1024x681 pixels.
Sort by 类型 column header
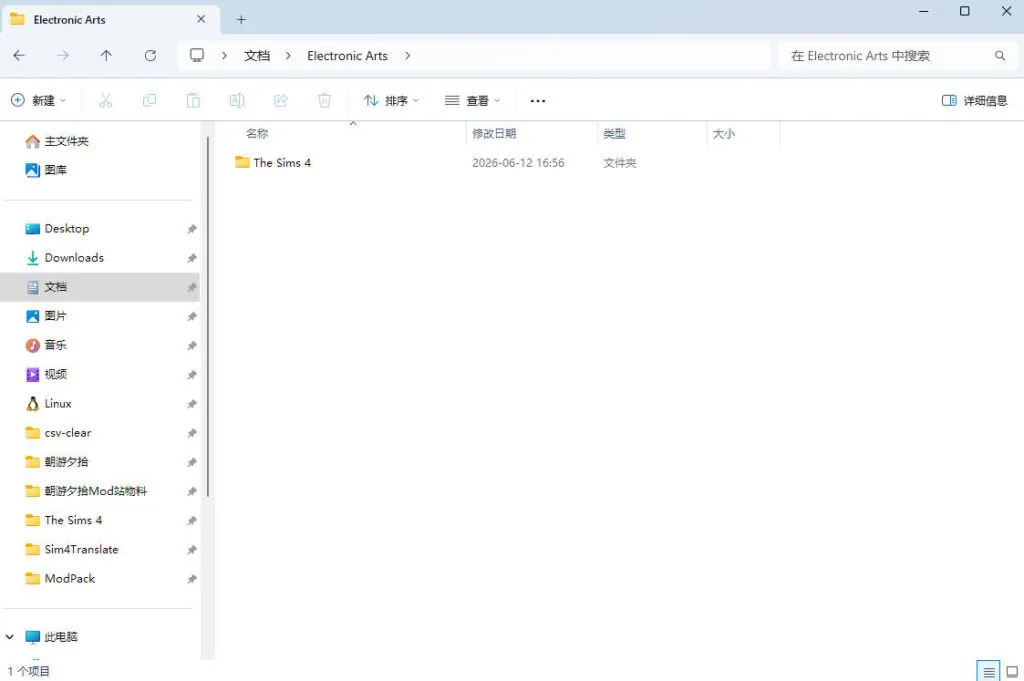tap(614, 133)
